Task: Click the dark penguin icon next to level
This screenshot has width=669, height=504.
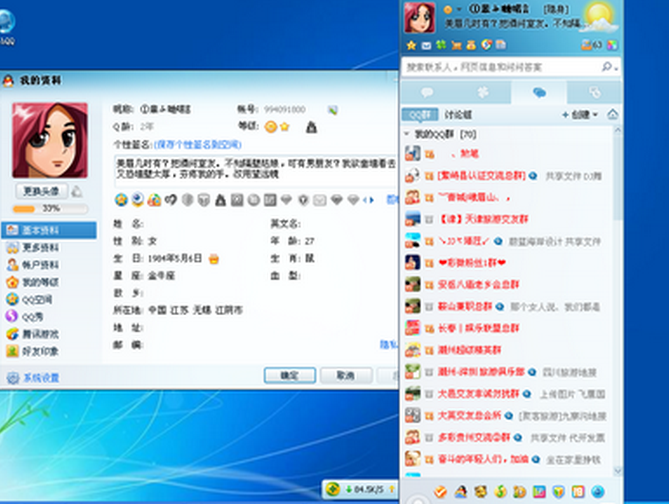Action: click(311, 127)
